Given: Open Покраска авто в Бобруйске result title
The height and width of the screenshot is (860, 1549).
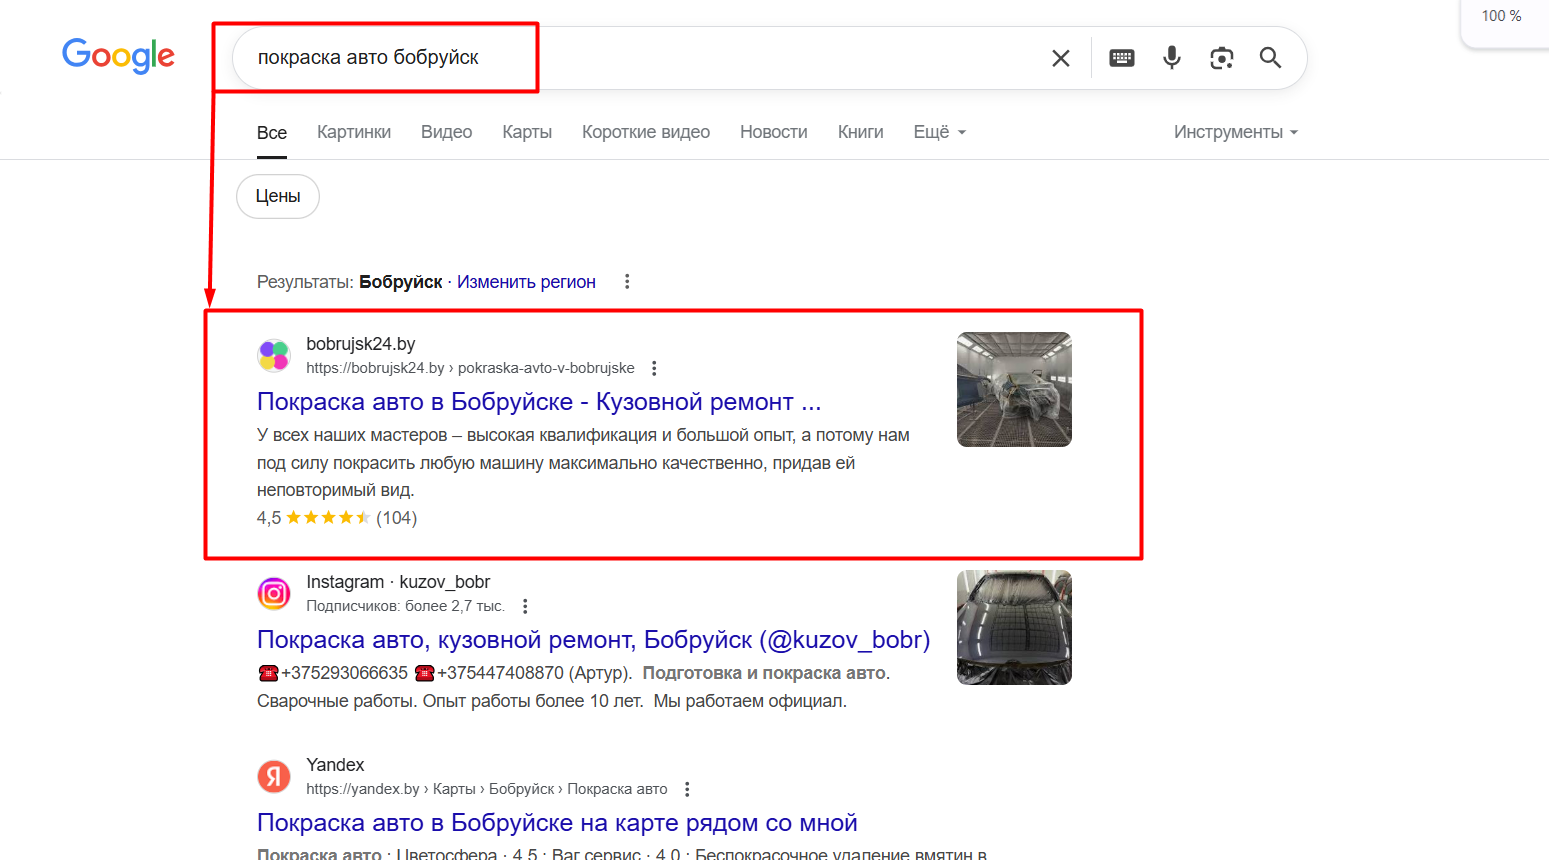Looking at the screenshot, I should tap(539, 402).
